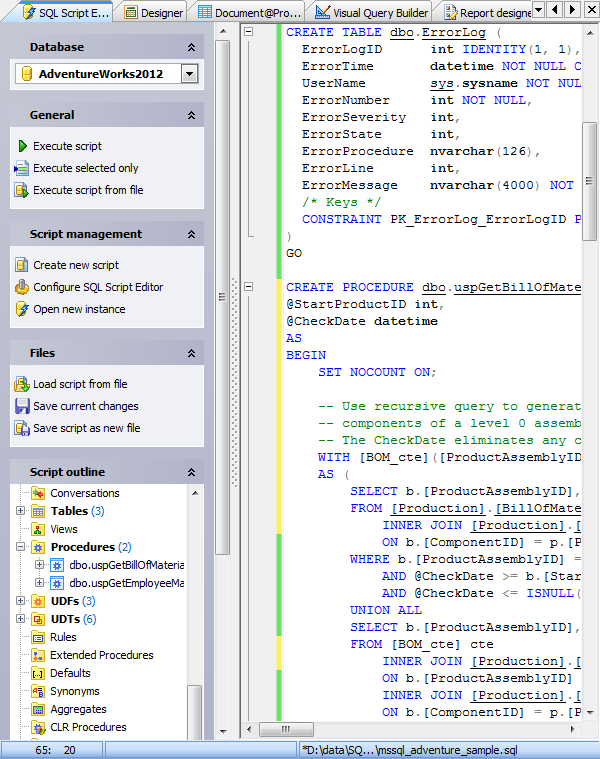600x759 pixels.
Task: Collapse the Procedures node in outline
Action: pos(21,547)
